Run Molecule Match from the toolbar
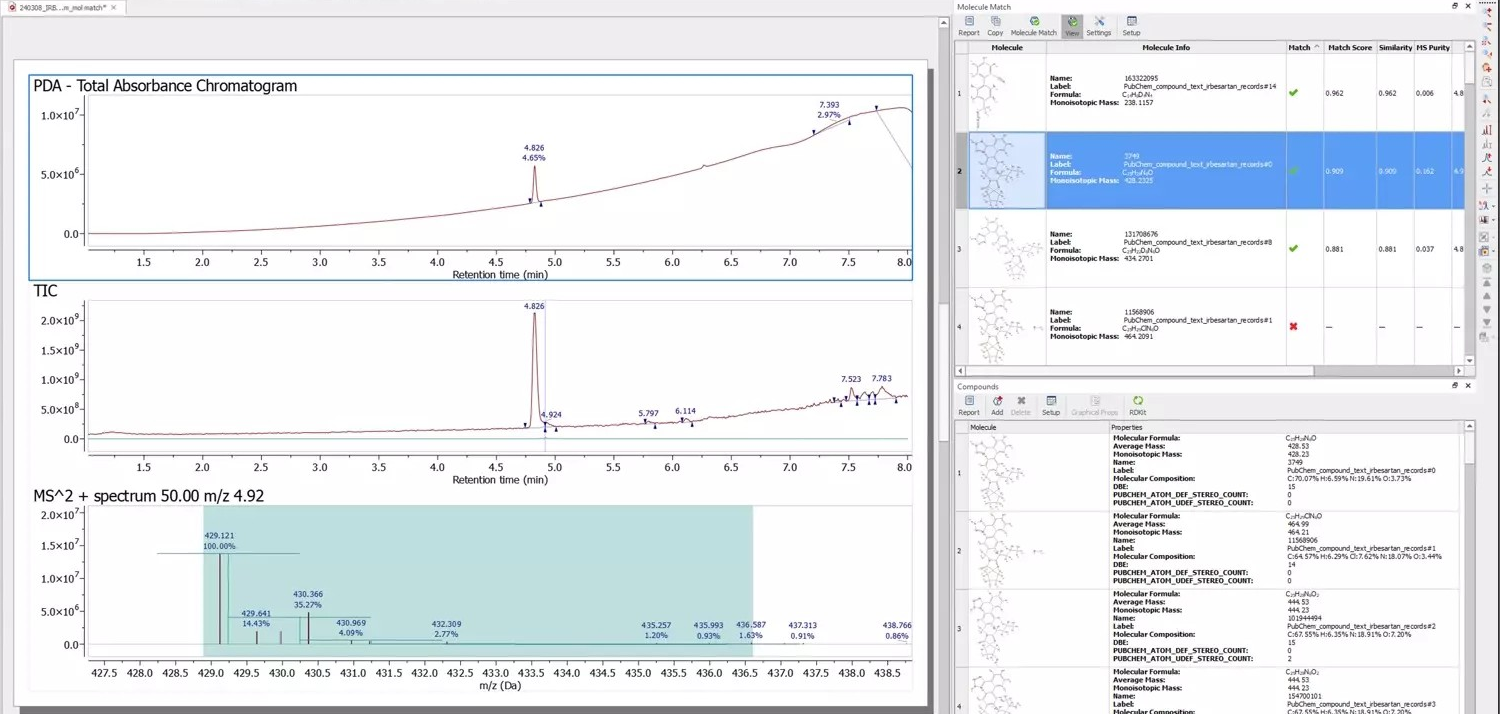This screenshot has width=1500, height=714. click(1033, 25)
